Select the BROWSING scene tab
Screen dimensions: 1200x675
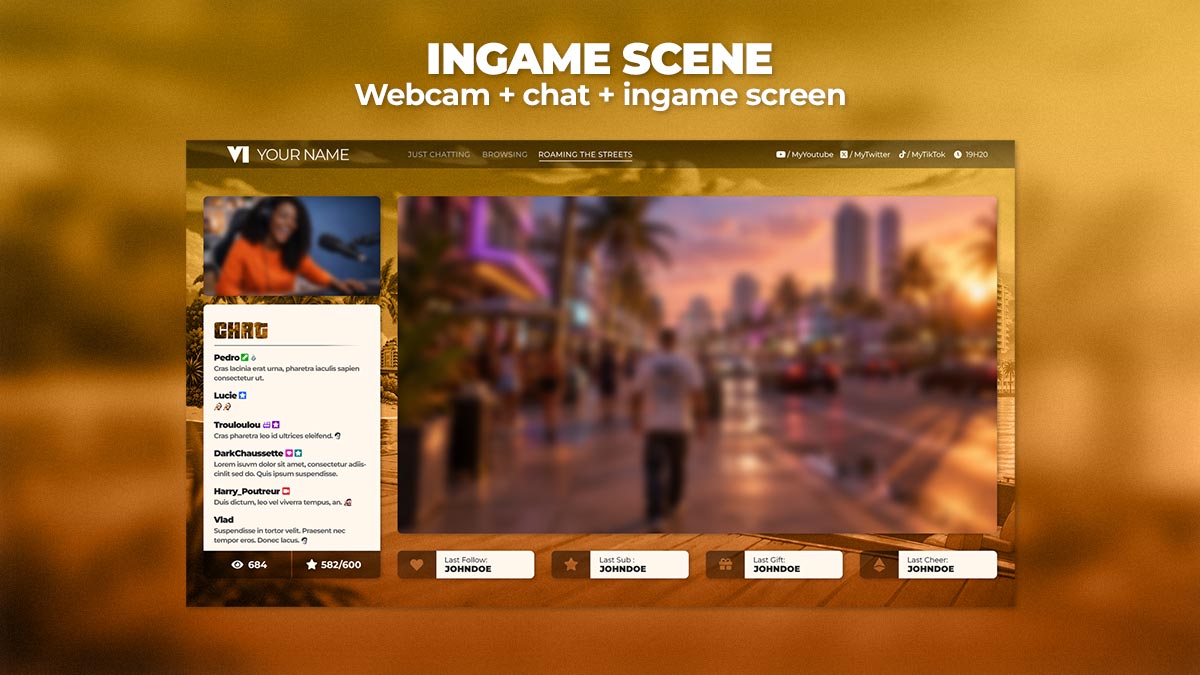click(505, 155)
